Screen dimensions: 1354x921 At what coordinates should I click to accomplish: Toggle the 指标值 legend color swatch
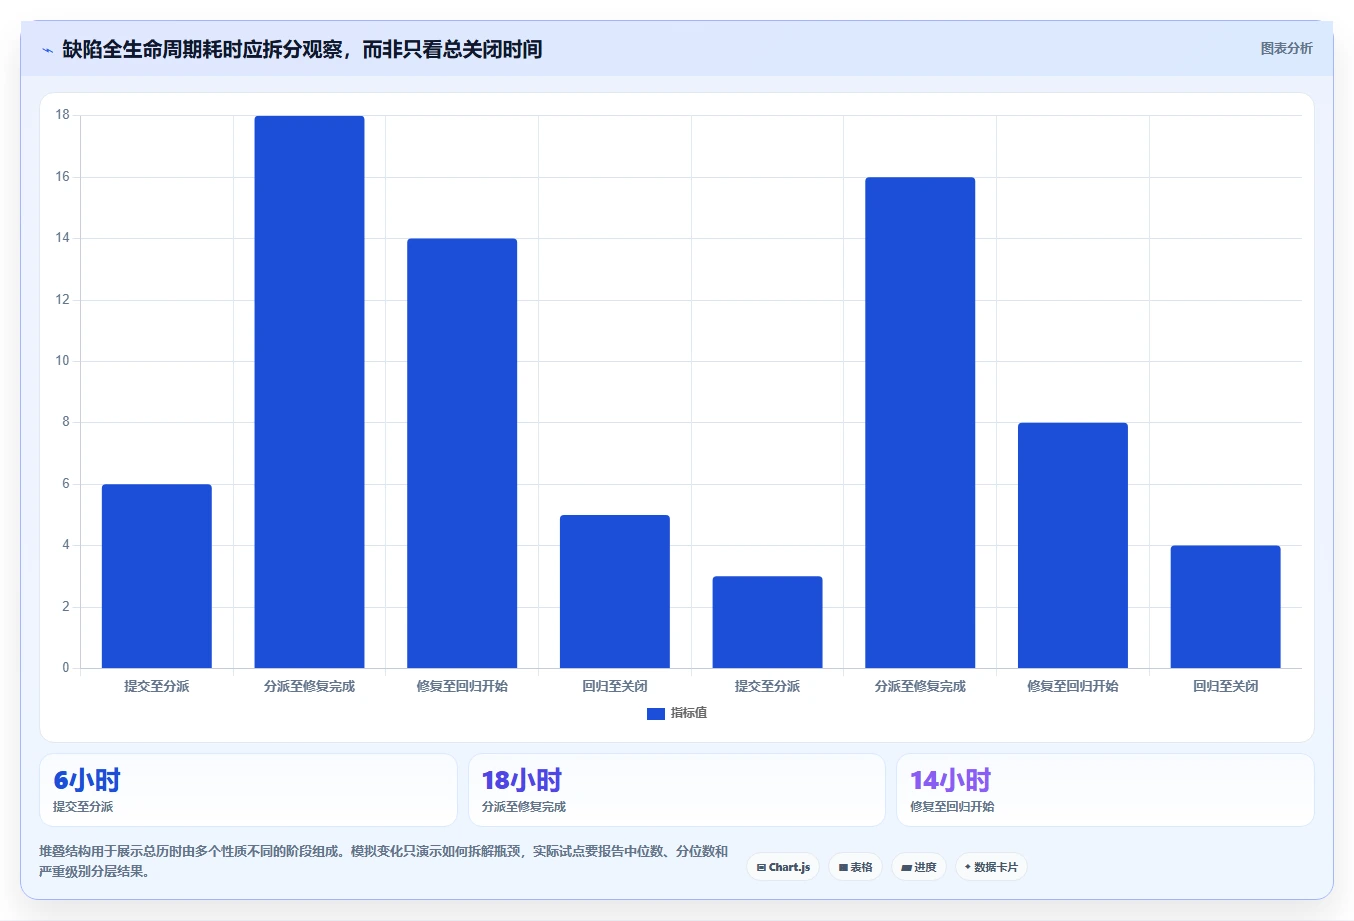656,714
